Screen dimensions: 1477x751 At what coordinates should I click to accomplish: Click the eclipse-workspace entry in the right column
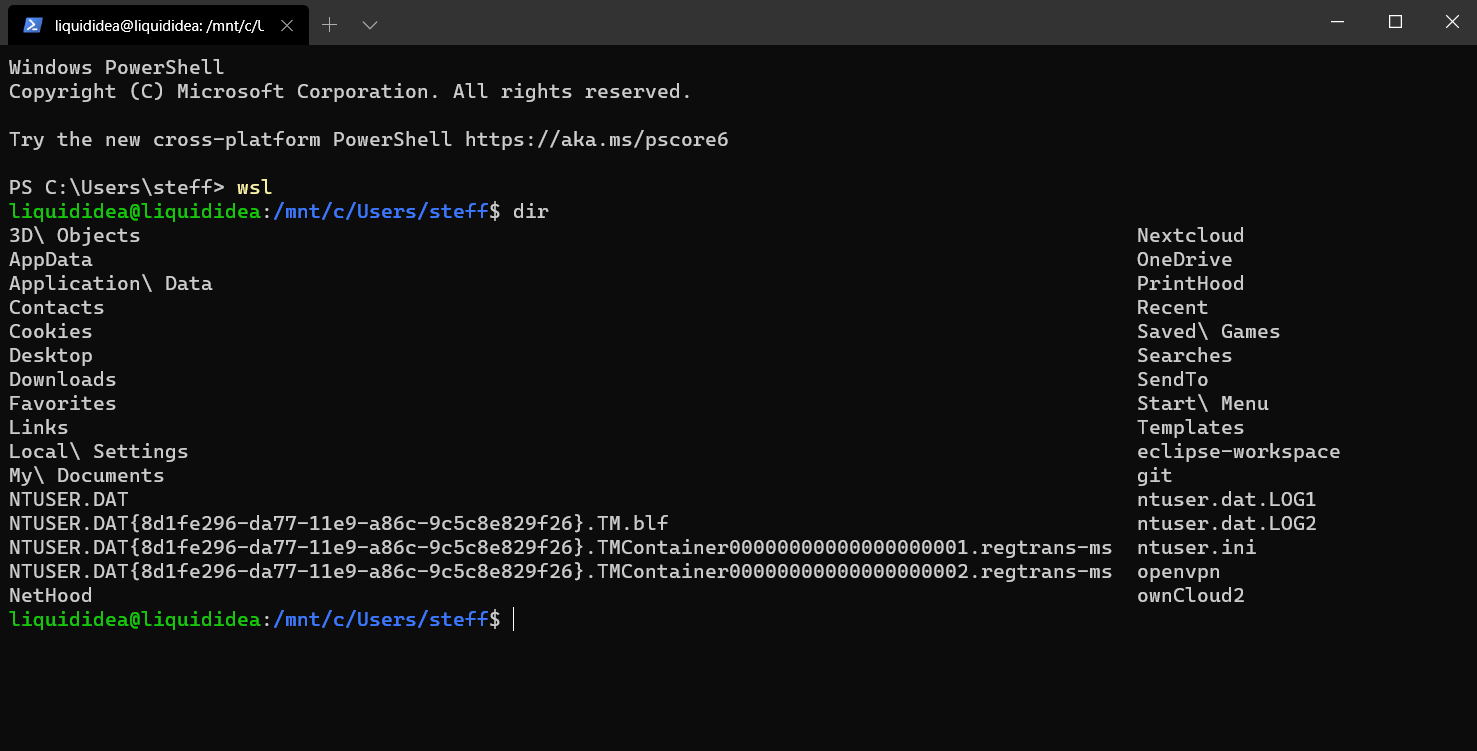point(1238,451)
